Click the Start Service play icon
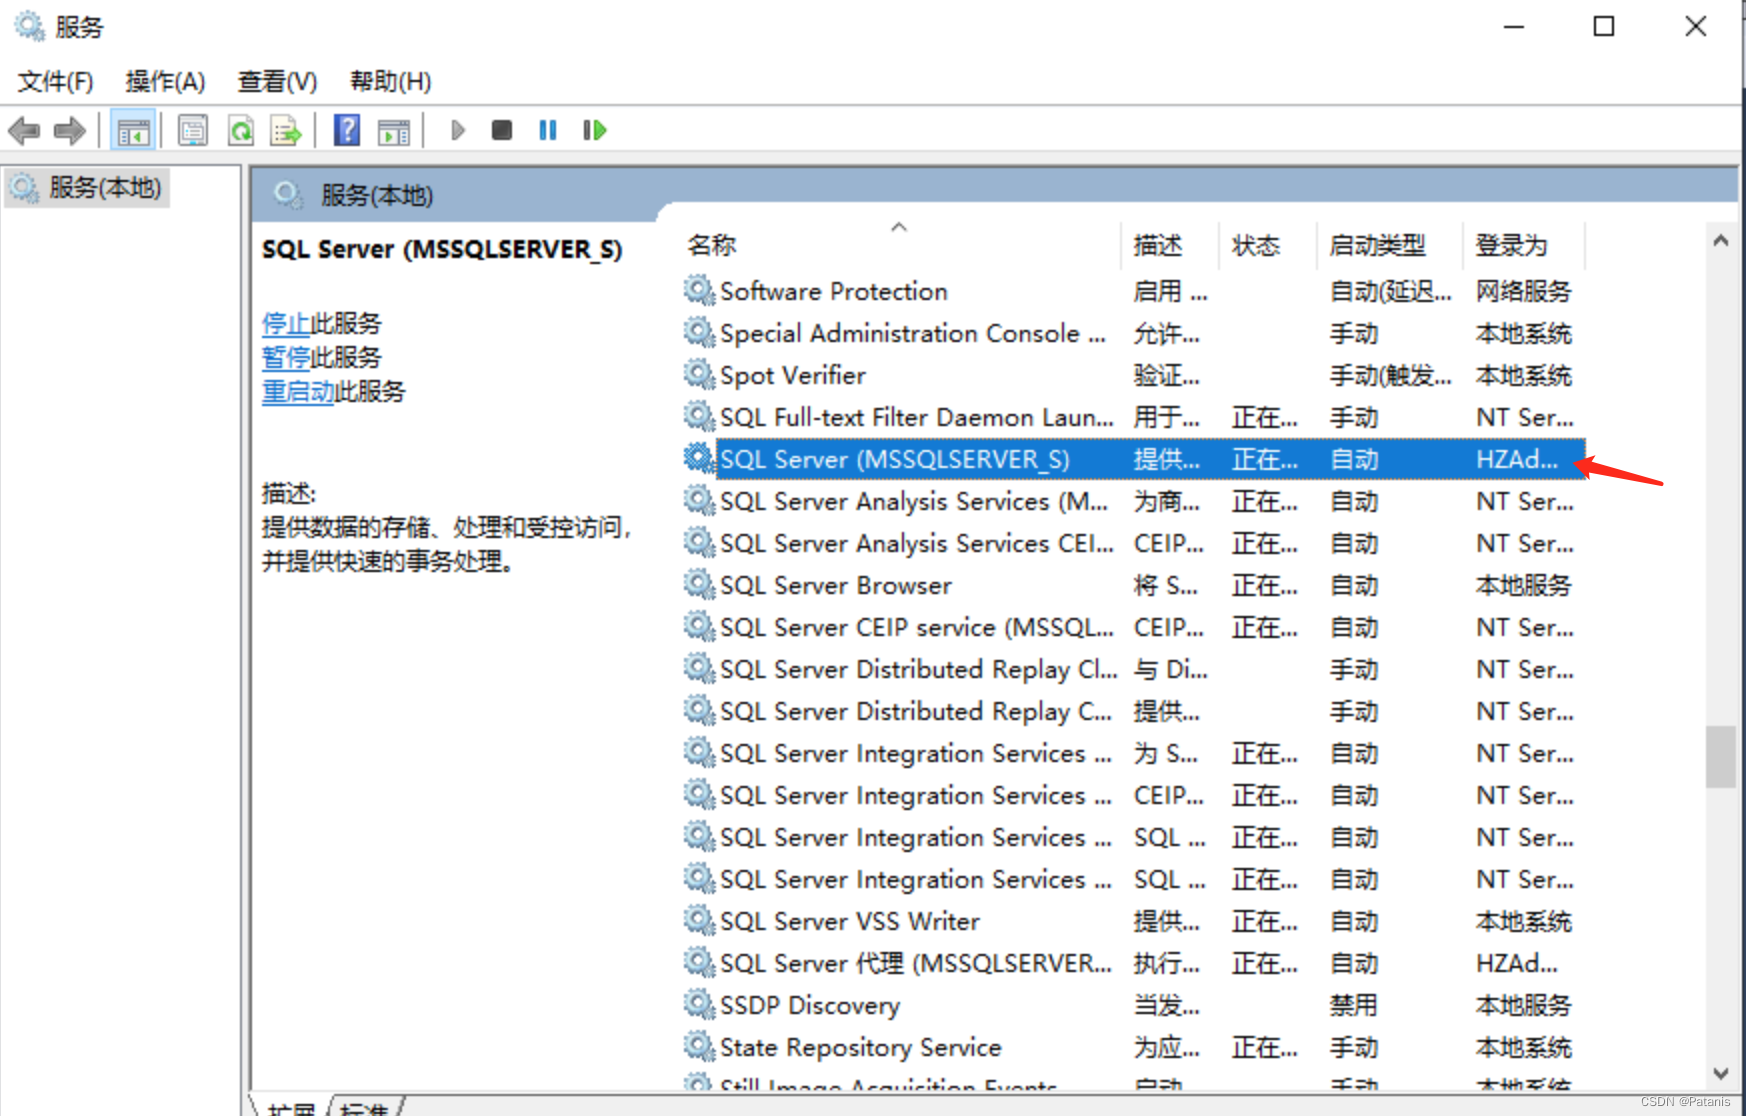Image resolution: width=1746 pixels, height=1116 pixels. (x=458, y=130)
